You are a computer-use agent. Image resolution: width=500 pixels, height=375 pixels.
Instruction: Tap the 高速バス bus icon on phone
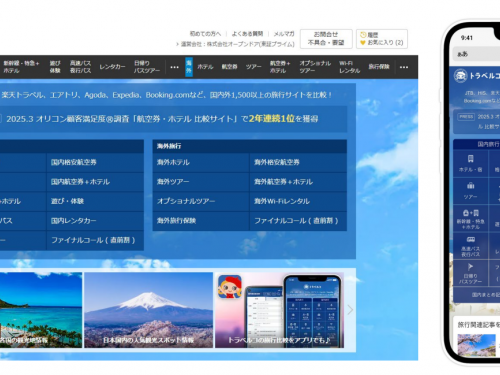coord(470,239)
